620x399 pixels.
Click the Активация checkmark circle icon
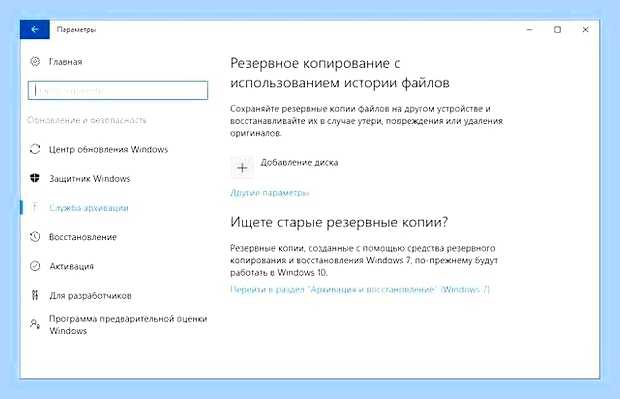35,266
